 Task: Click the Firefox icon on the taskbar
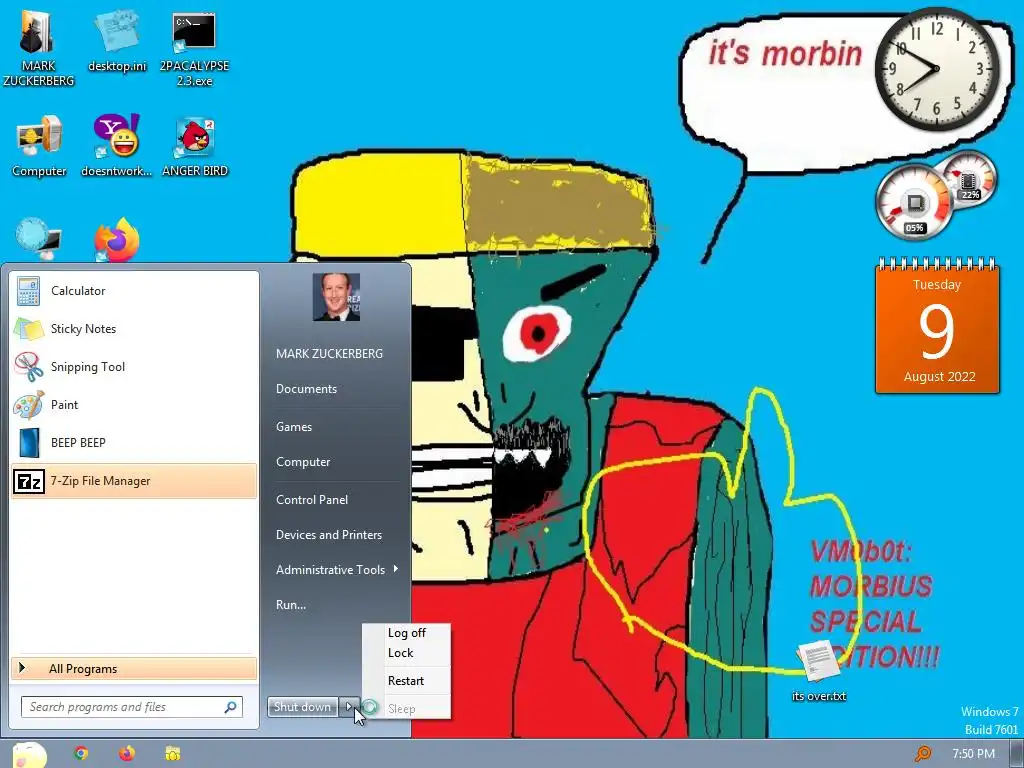(127, 753)
